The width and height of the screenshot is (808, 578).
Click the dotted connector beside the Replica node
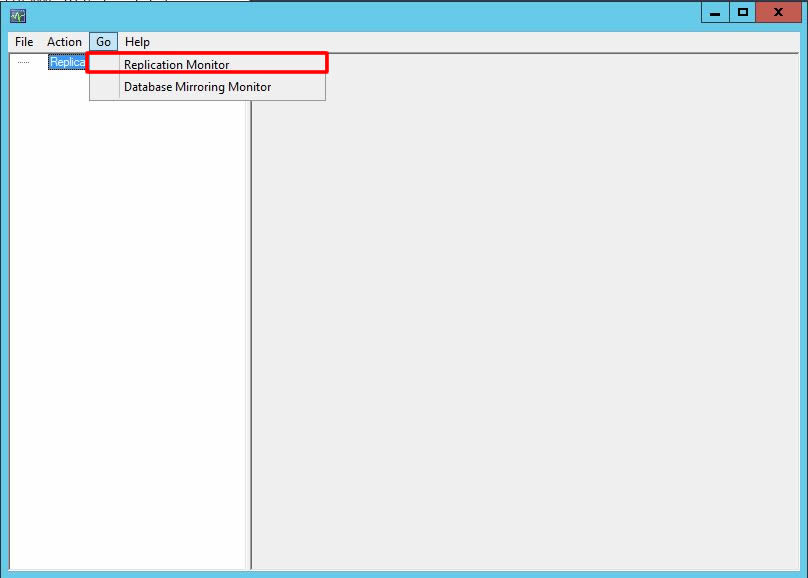24,63
